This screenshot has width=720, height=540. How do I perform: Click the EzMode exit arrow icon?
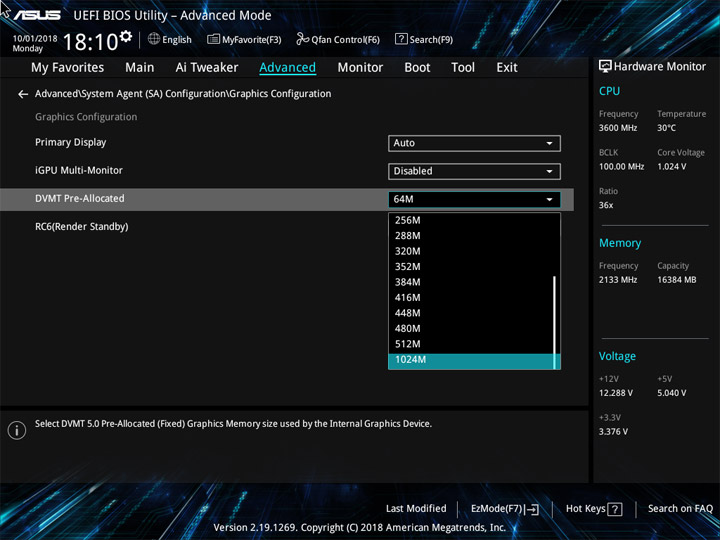pos(531,509)
